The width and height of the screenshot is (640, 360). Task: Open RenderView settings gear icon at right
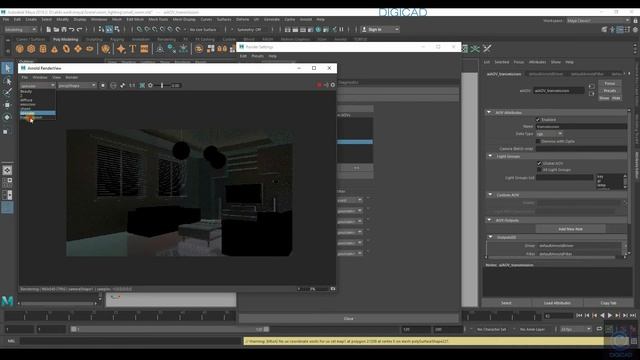tap(333, 85)
